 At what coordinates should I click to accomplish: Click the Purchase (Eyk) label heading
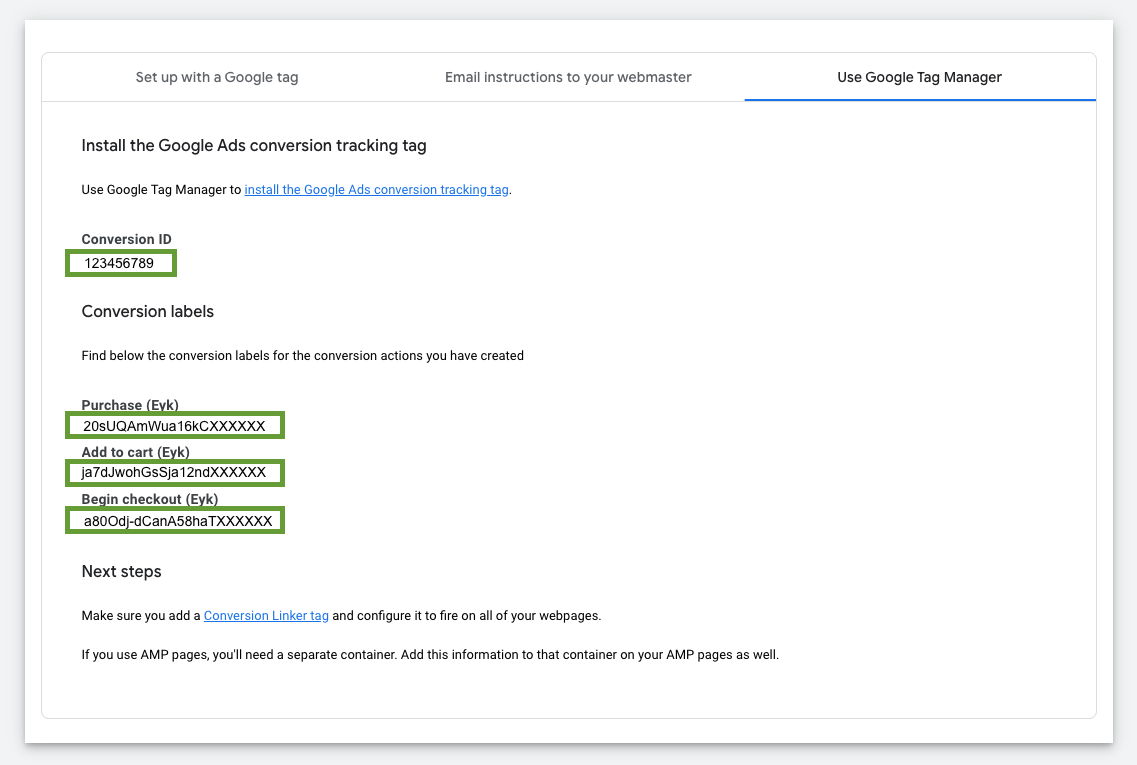pyautogui.click(x=130, y=405)
